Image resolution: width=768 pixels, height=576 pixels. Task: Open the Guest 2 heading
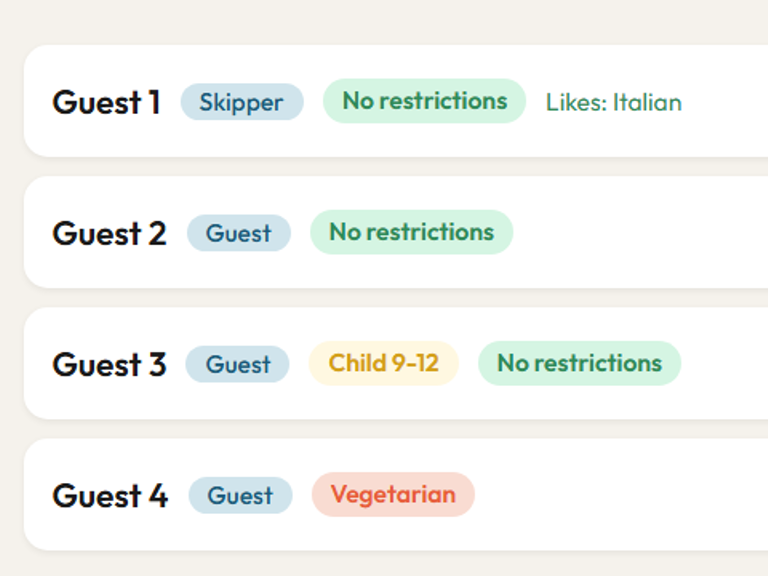[109, 233]
